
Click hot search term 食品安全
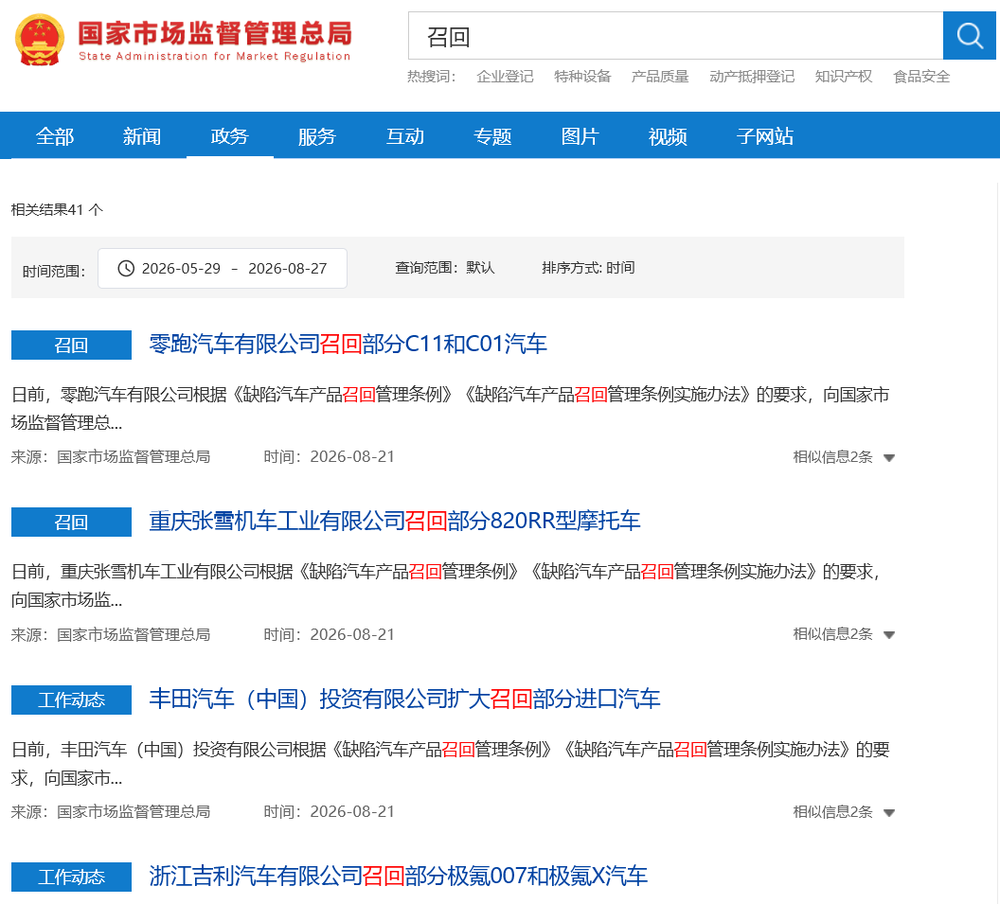(x=922, y=77)
